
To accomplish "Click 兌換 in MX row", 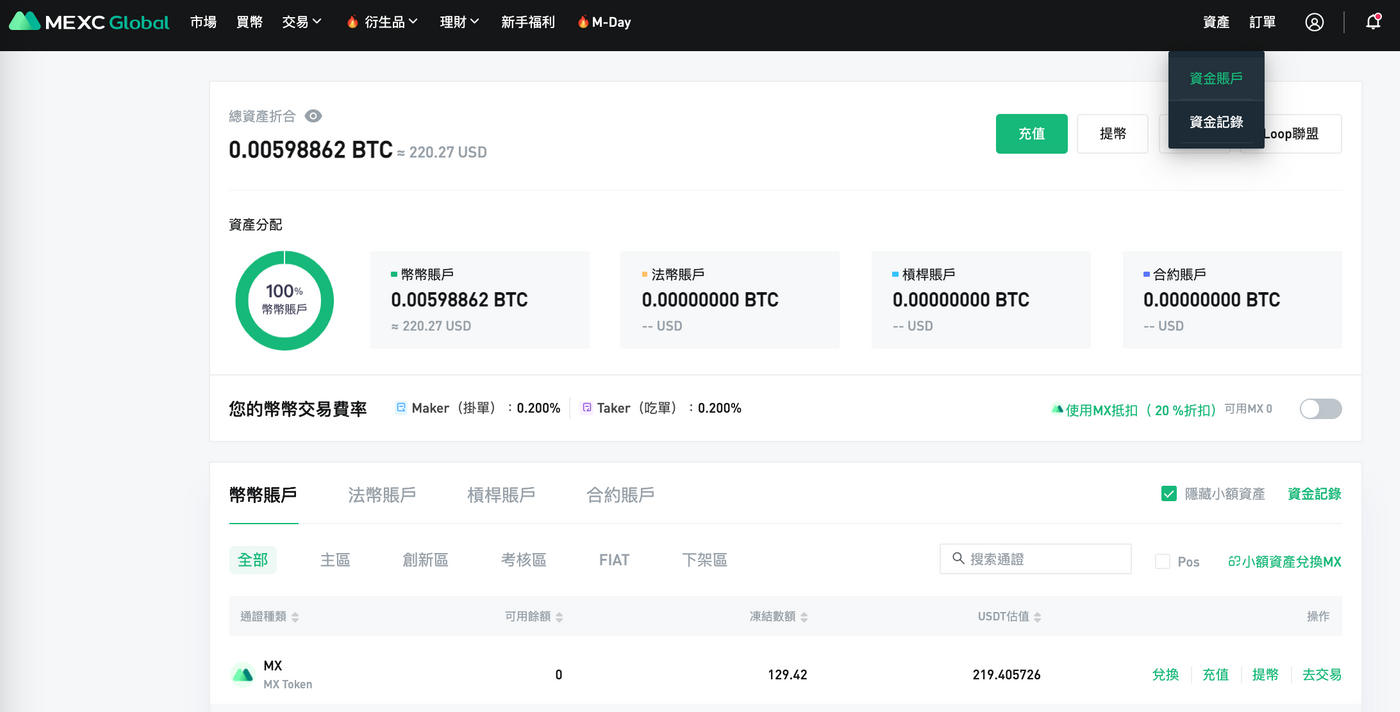I will tap(1166, 675).
